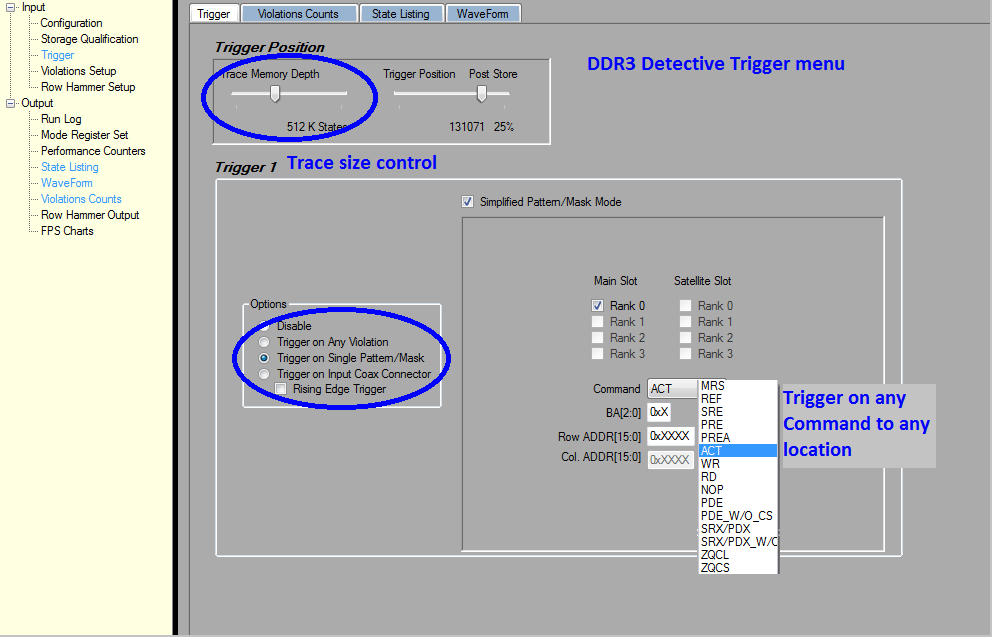The image size is (992, 637).
Task: Click the Col. ADDR[15:0] input field
Action: (671, 459)
